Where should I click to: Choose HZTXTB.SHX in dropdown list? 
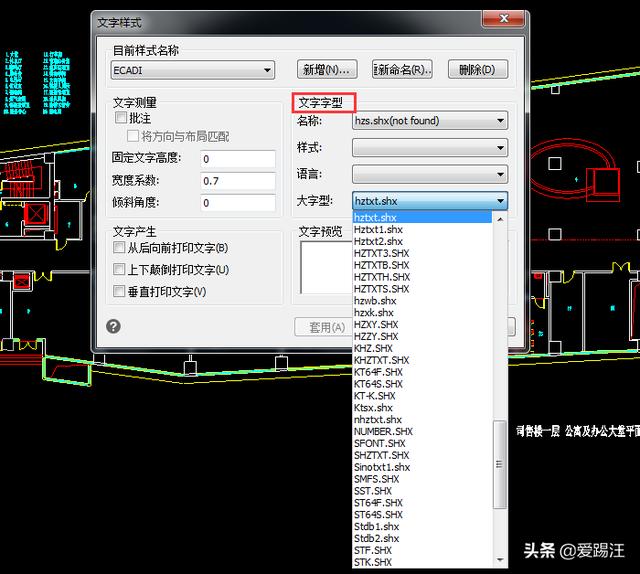422,265
